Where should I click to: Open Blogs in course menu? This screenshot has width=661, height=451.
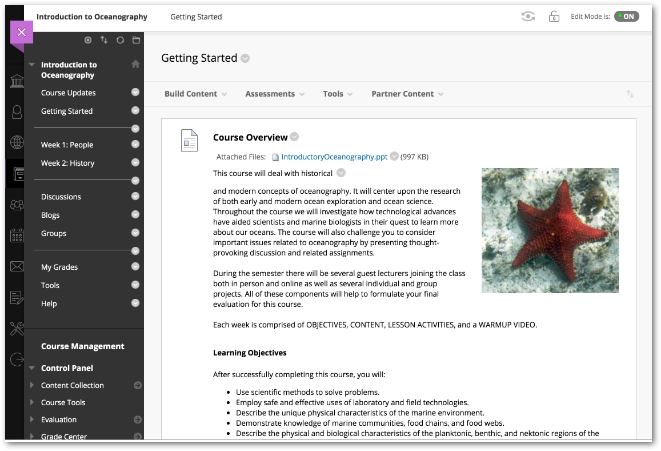pyautogui.click(x=50, y=215)
